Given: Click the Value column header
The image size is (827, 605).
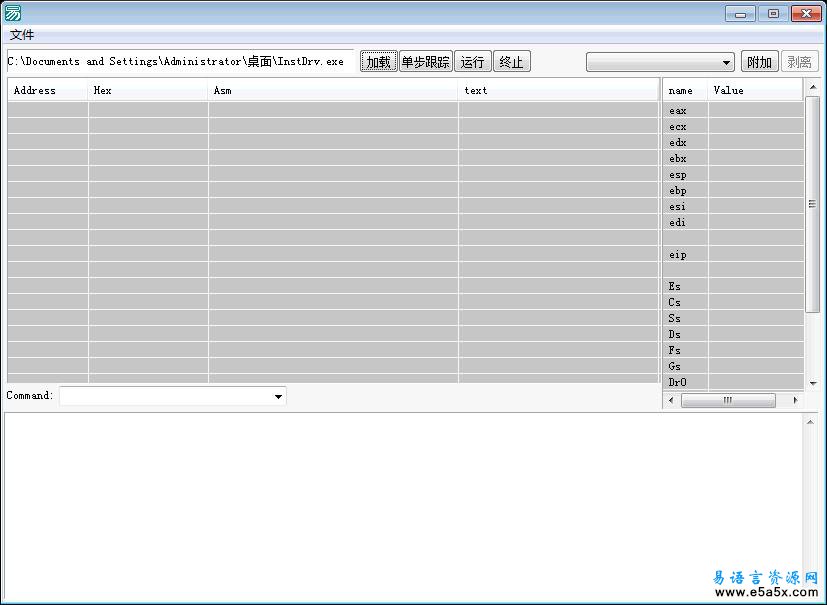Looking at the screenshot, I should pyautogui.click(x=754, y=90).
